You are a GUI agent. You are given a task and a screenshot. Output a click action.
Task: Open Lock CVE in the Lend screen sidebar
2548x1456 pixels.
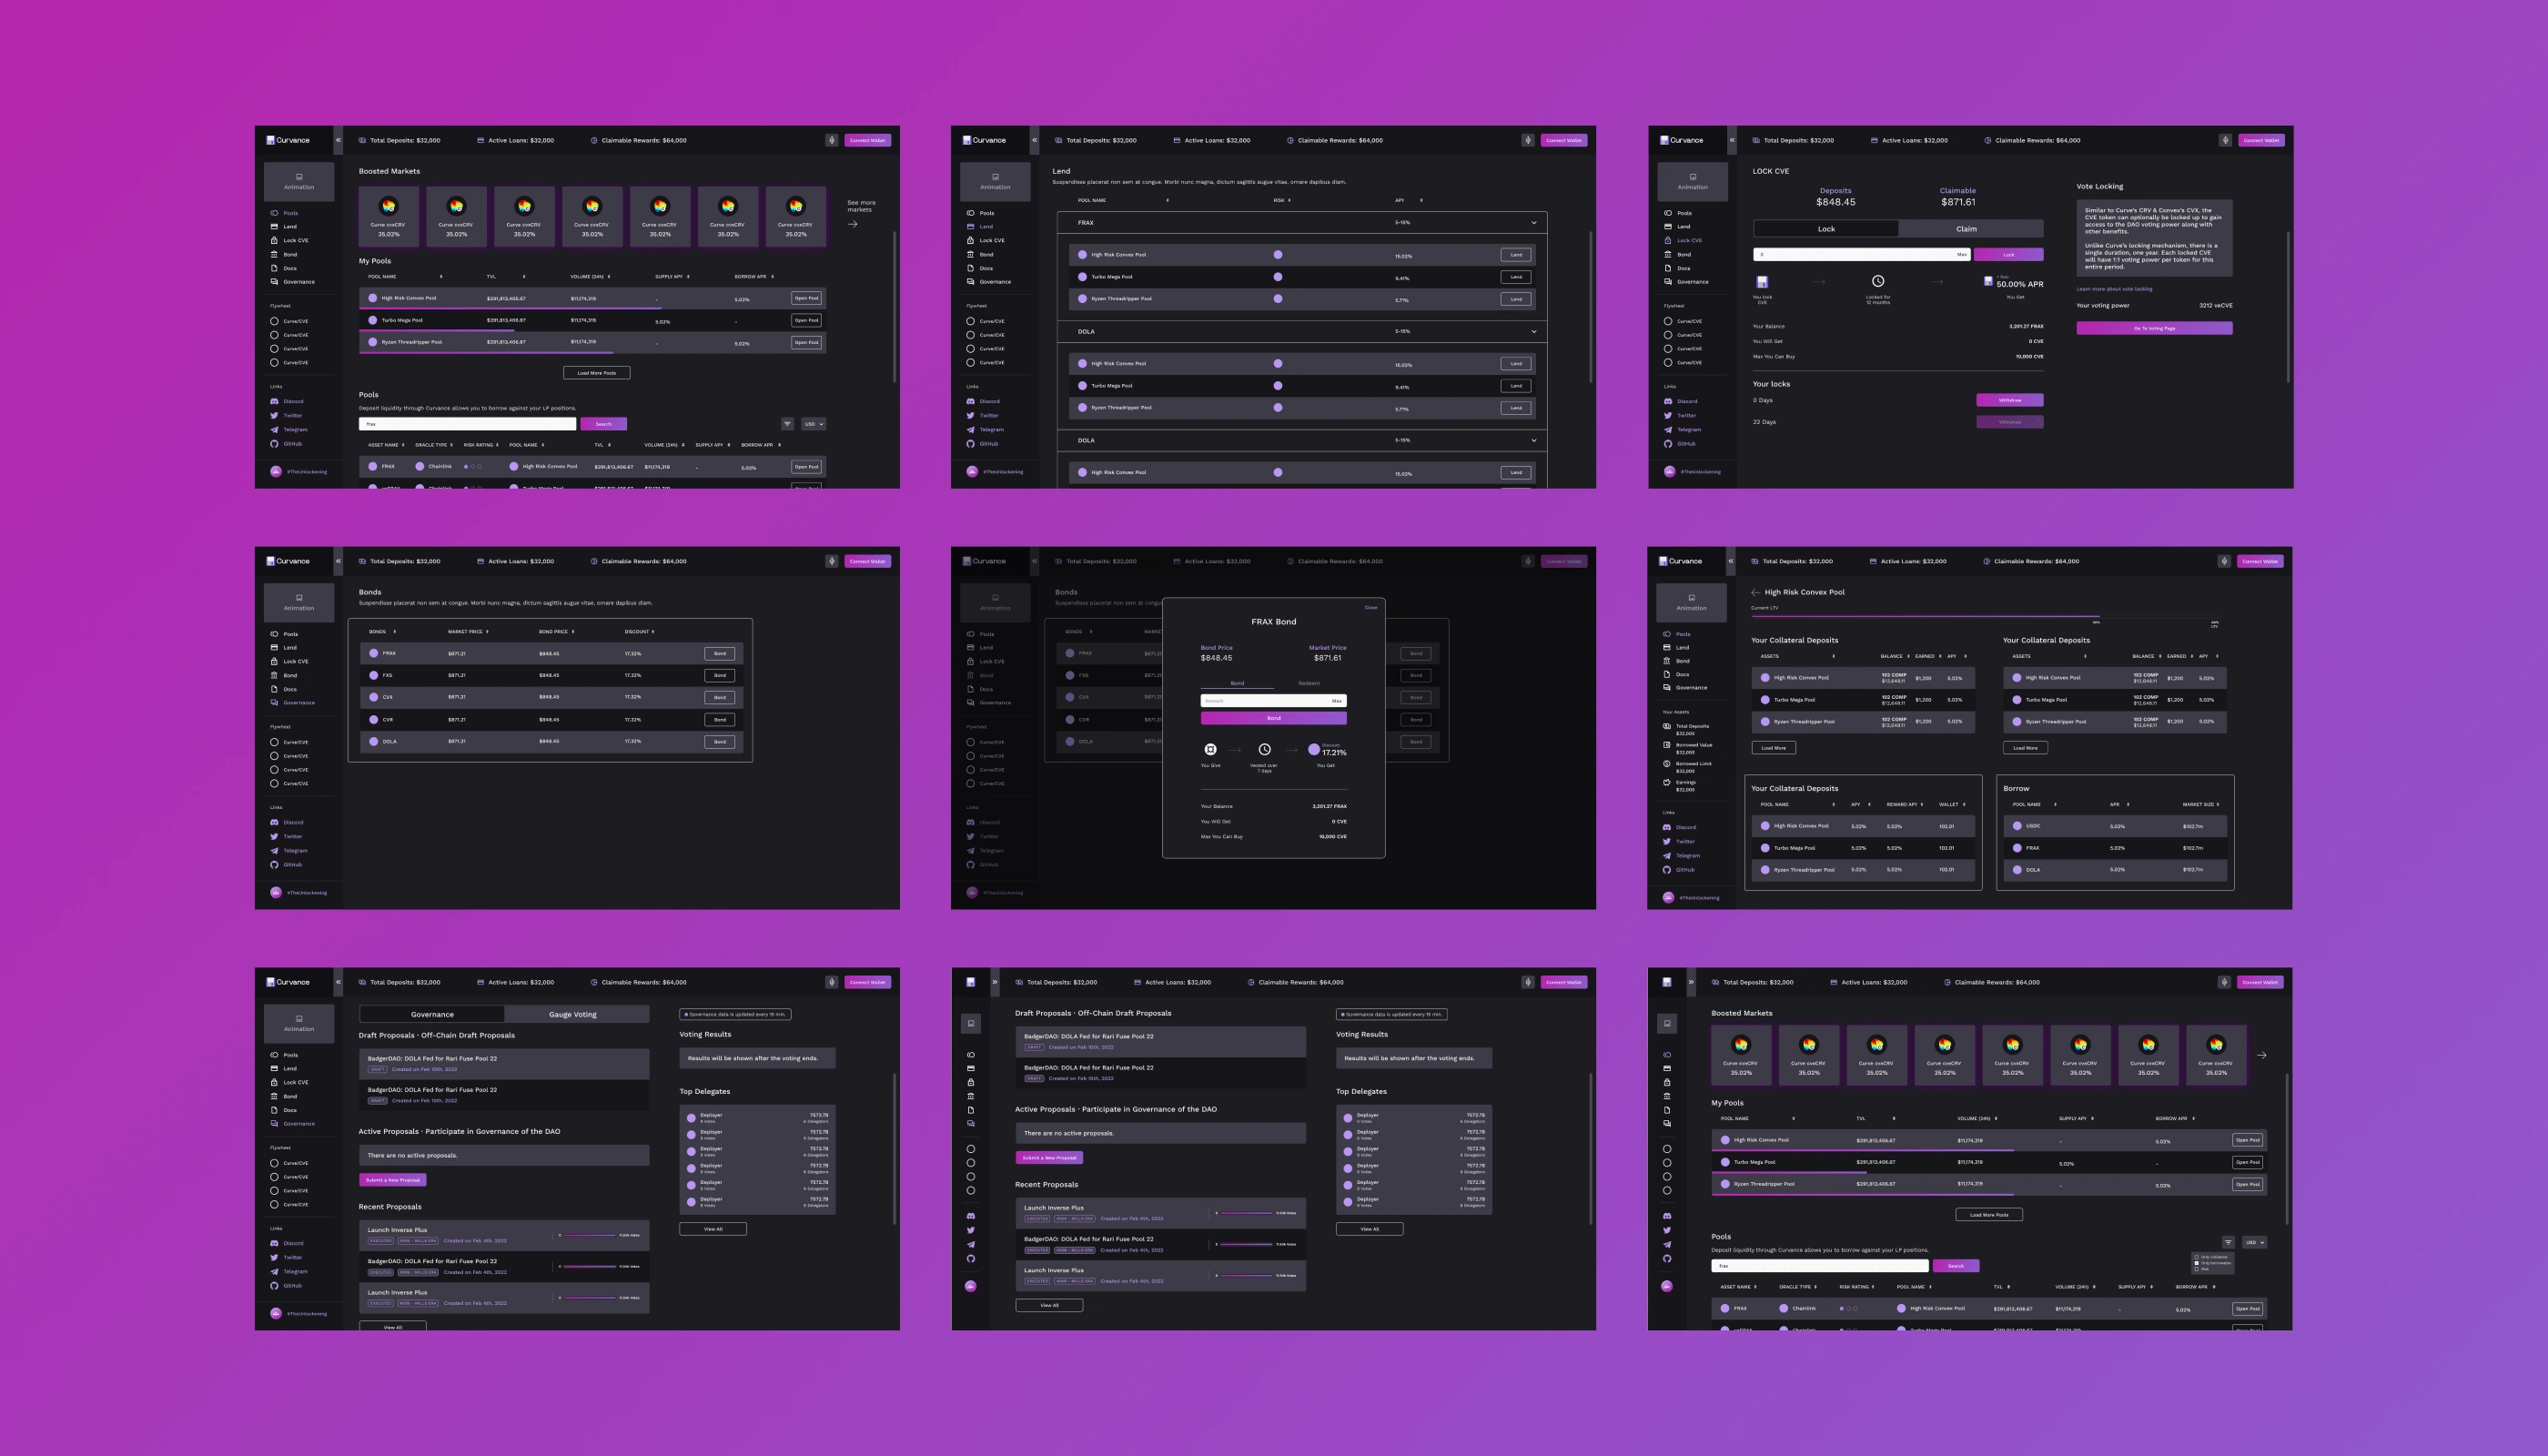[x=986, y=240]
